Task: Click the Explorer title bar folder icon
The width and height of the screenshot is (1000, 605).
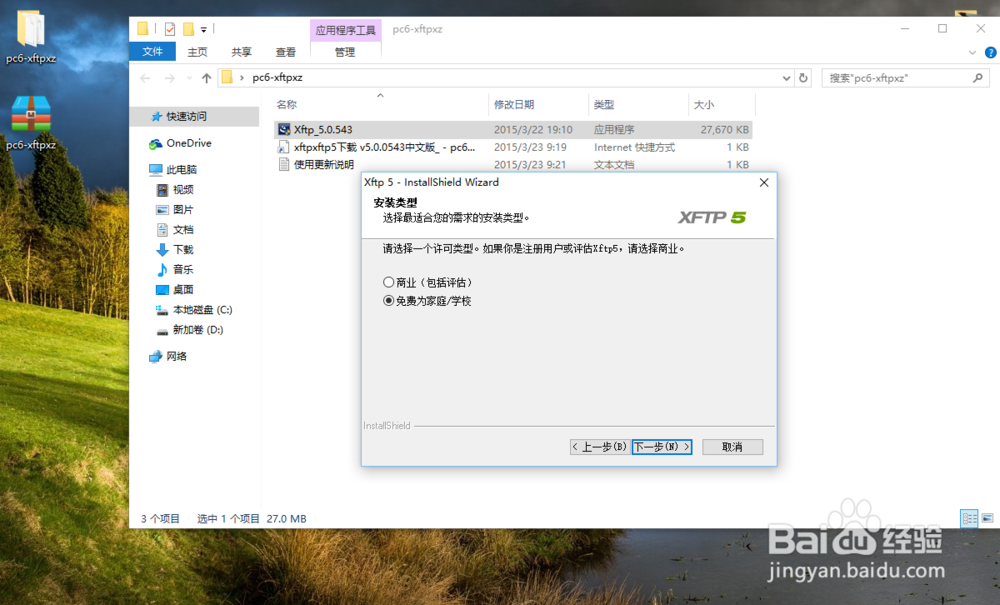Action: pos(143,29)
